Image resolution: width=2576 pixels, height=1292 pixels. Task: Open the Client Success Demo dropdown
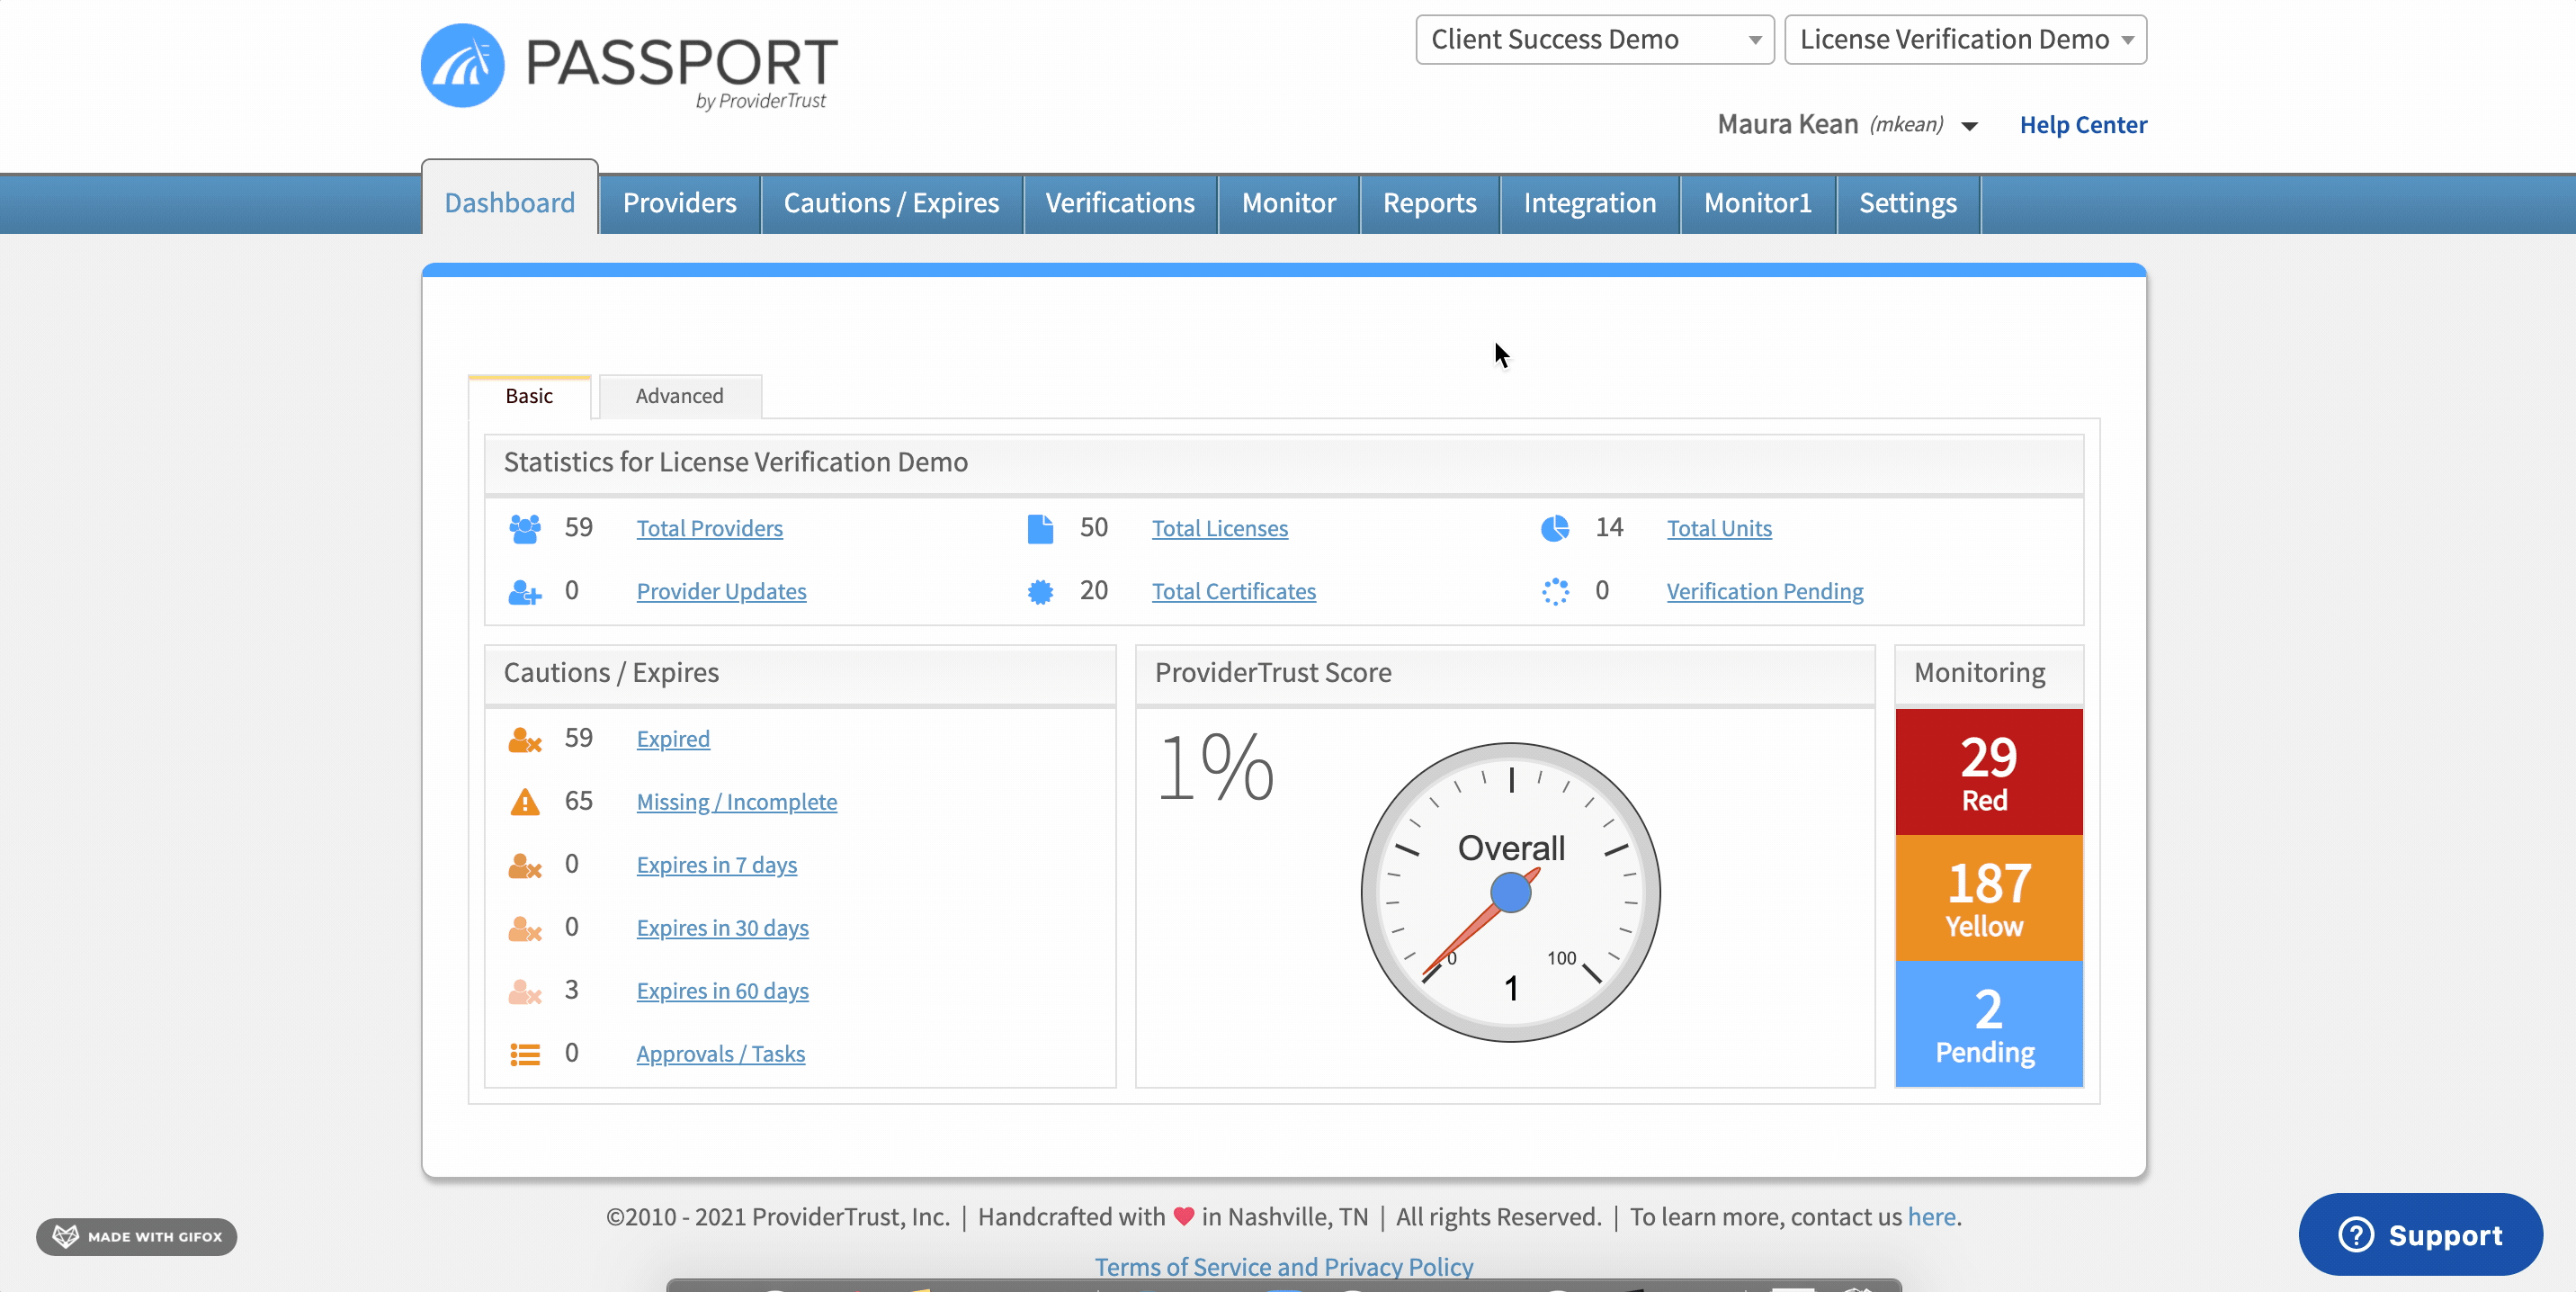(1594, 39)
